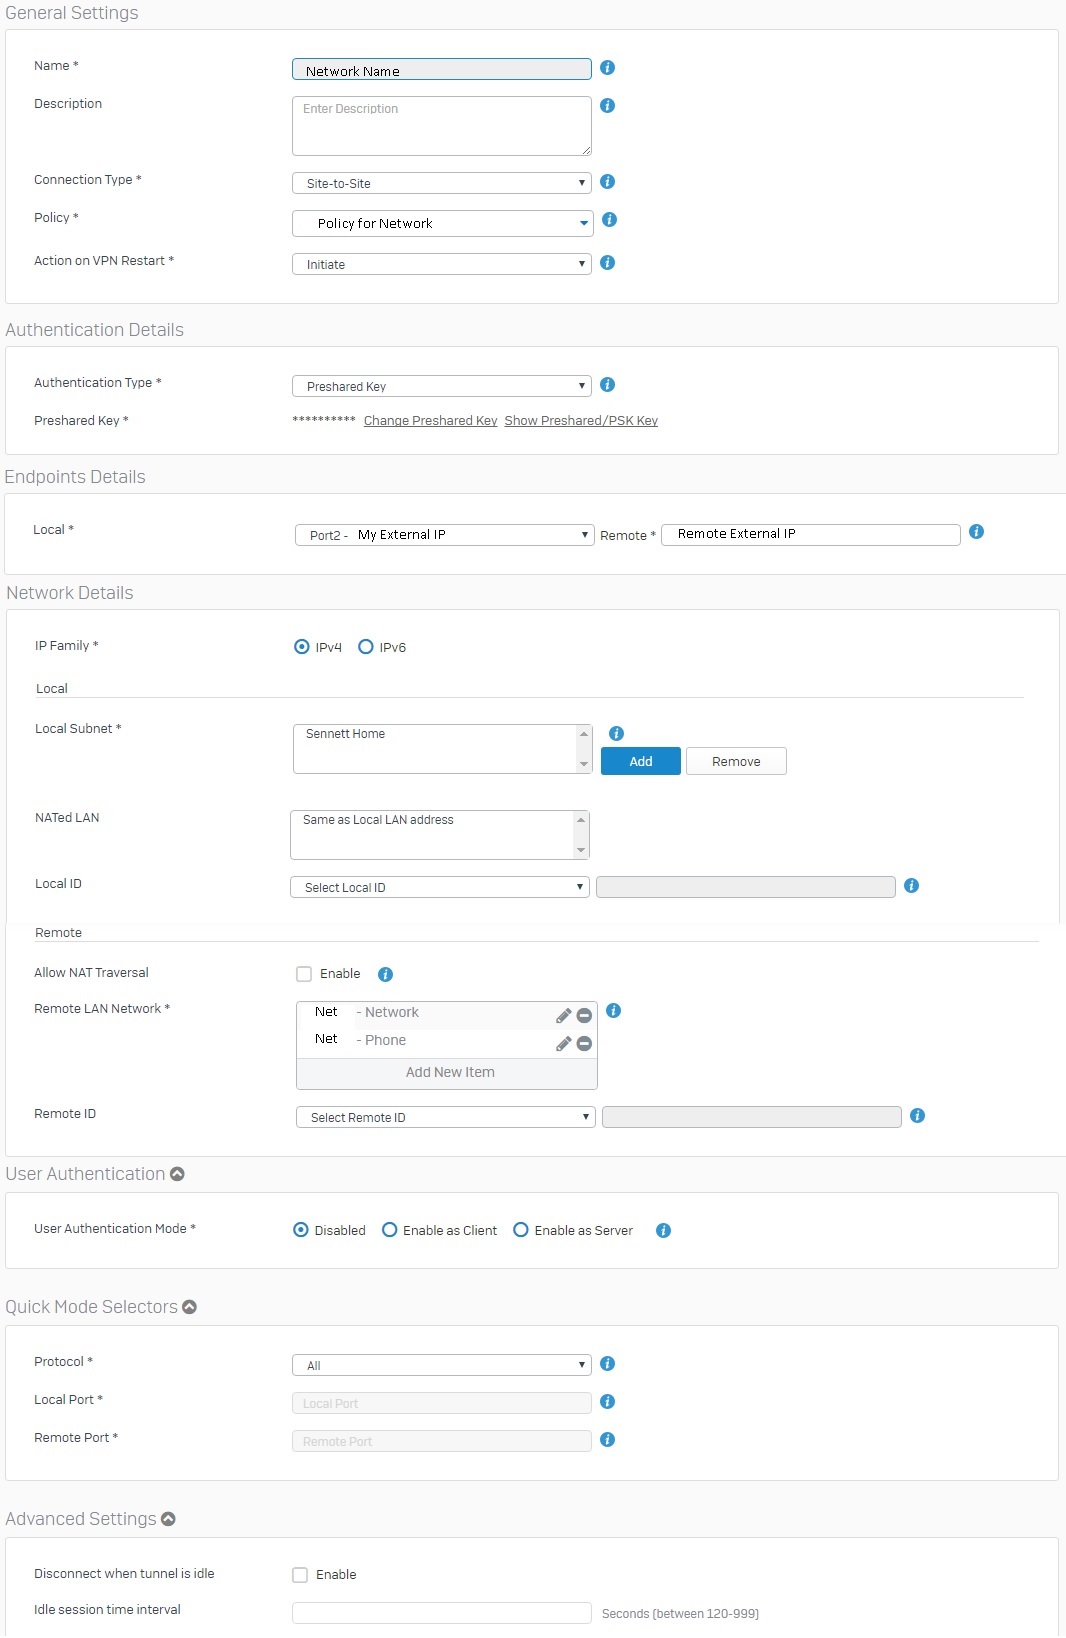Enable disconnect when tunnel is idle
This screenshot has height=1638, width=1066.
[300, 1575]
